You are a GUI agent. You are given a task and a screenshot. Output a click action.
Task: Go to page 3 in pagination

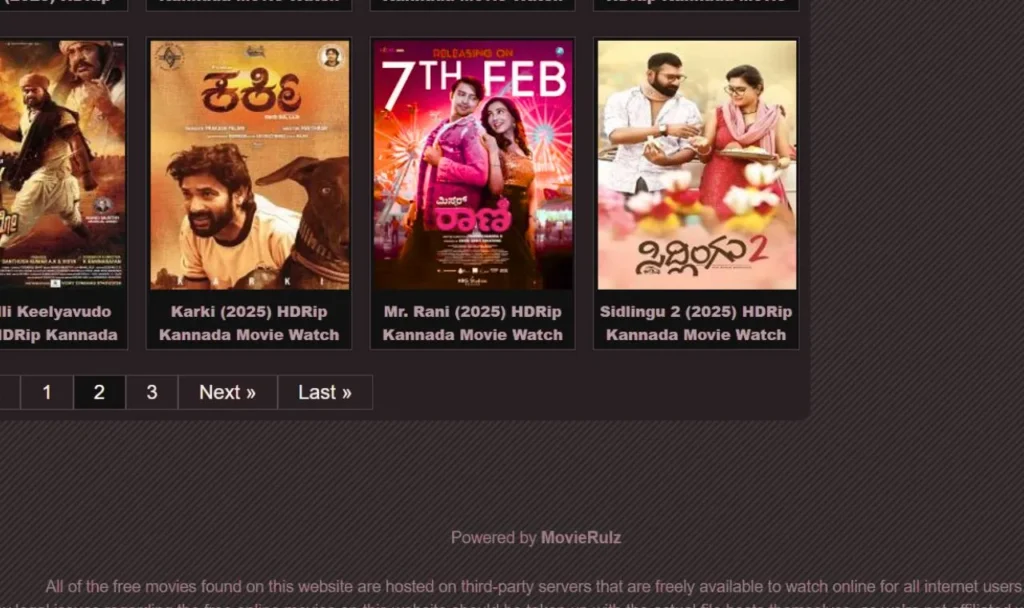152,392
